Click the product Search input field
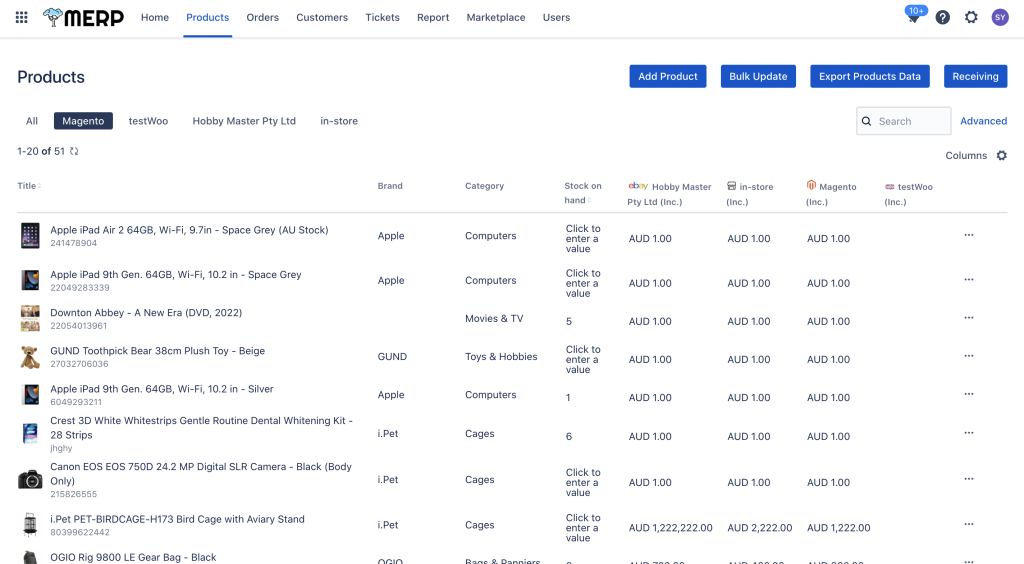The width and height of the screenshot is (1024, 564). [910, 121]
